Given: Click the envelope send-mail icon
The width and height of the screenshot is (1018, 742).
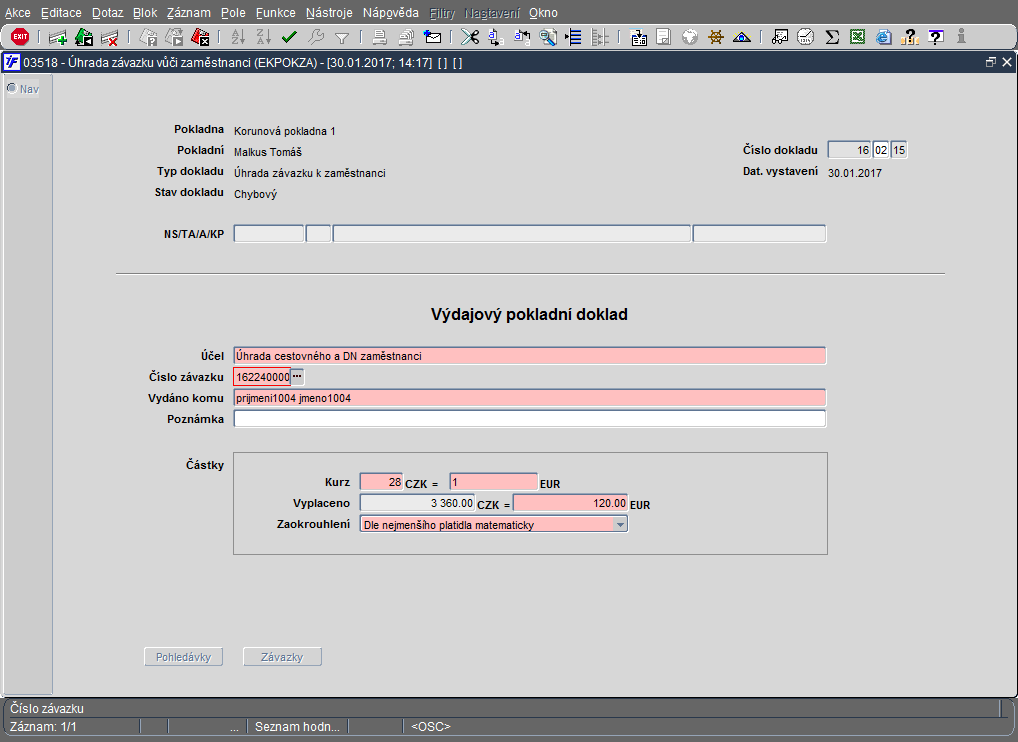Looking at the screenshot, I should (432, 37).
